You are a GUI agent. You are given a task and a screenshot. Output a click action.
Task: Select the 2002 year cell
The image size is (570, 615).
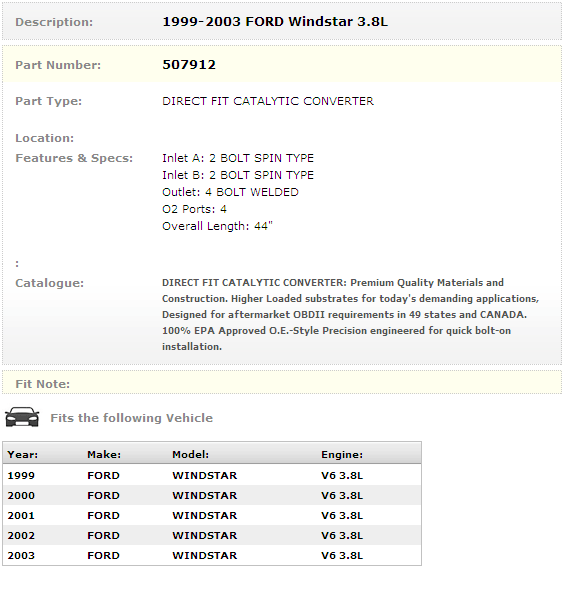point(21,535)
